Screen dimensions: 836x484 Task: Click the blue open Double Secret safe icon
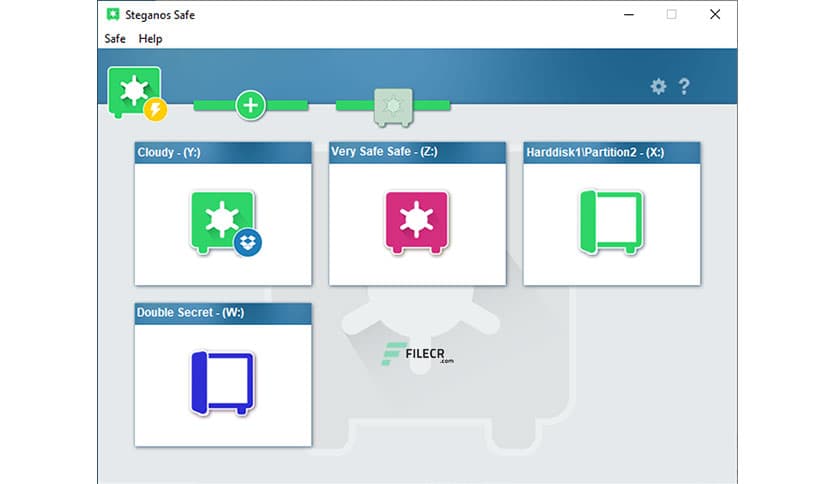point(223,383)
